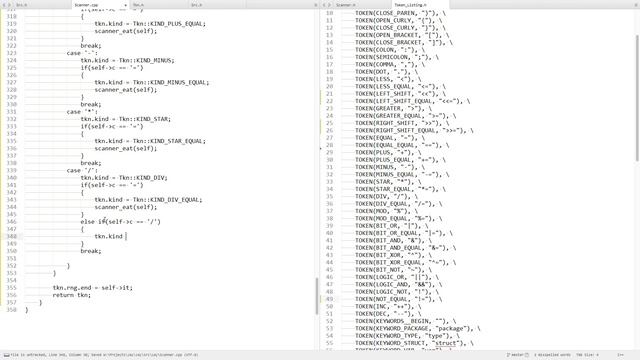Go to next tab in right pane

point(329,5)
